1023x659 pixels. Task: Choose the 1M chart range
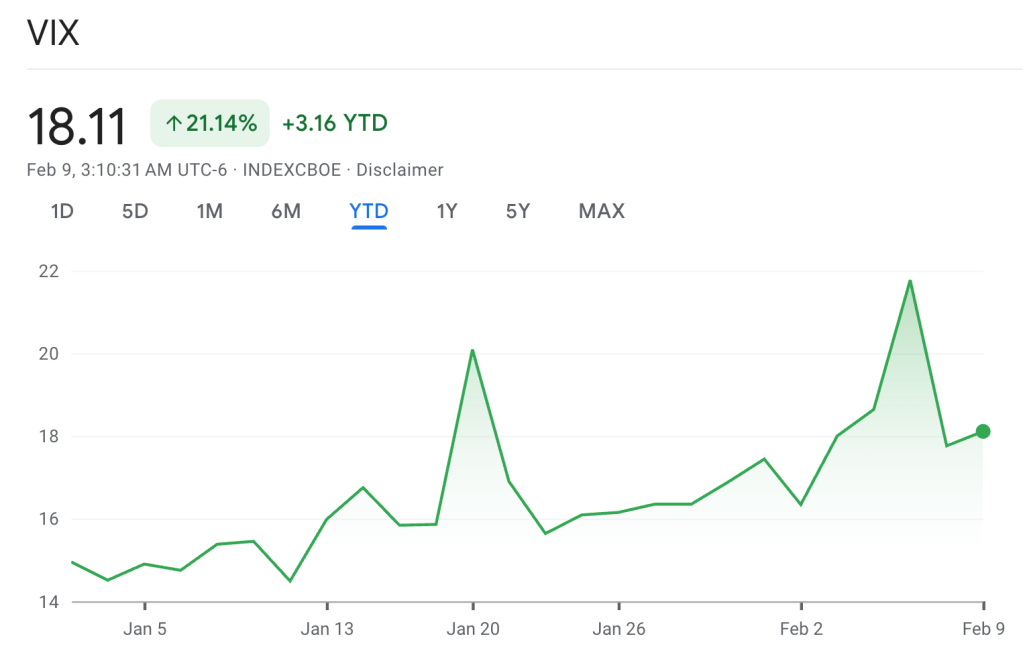209,211
